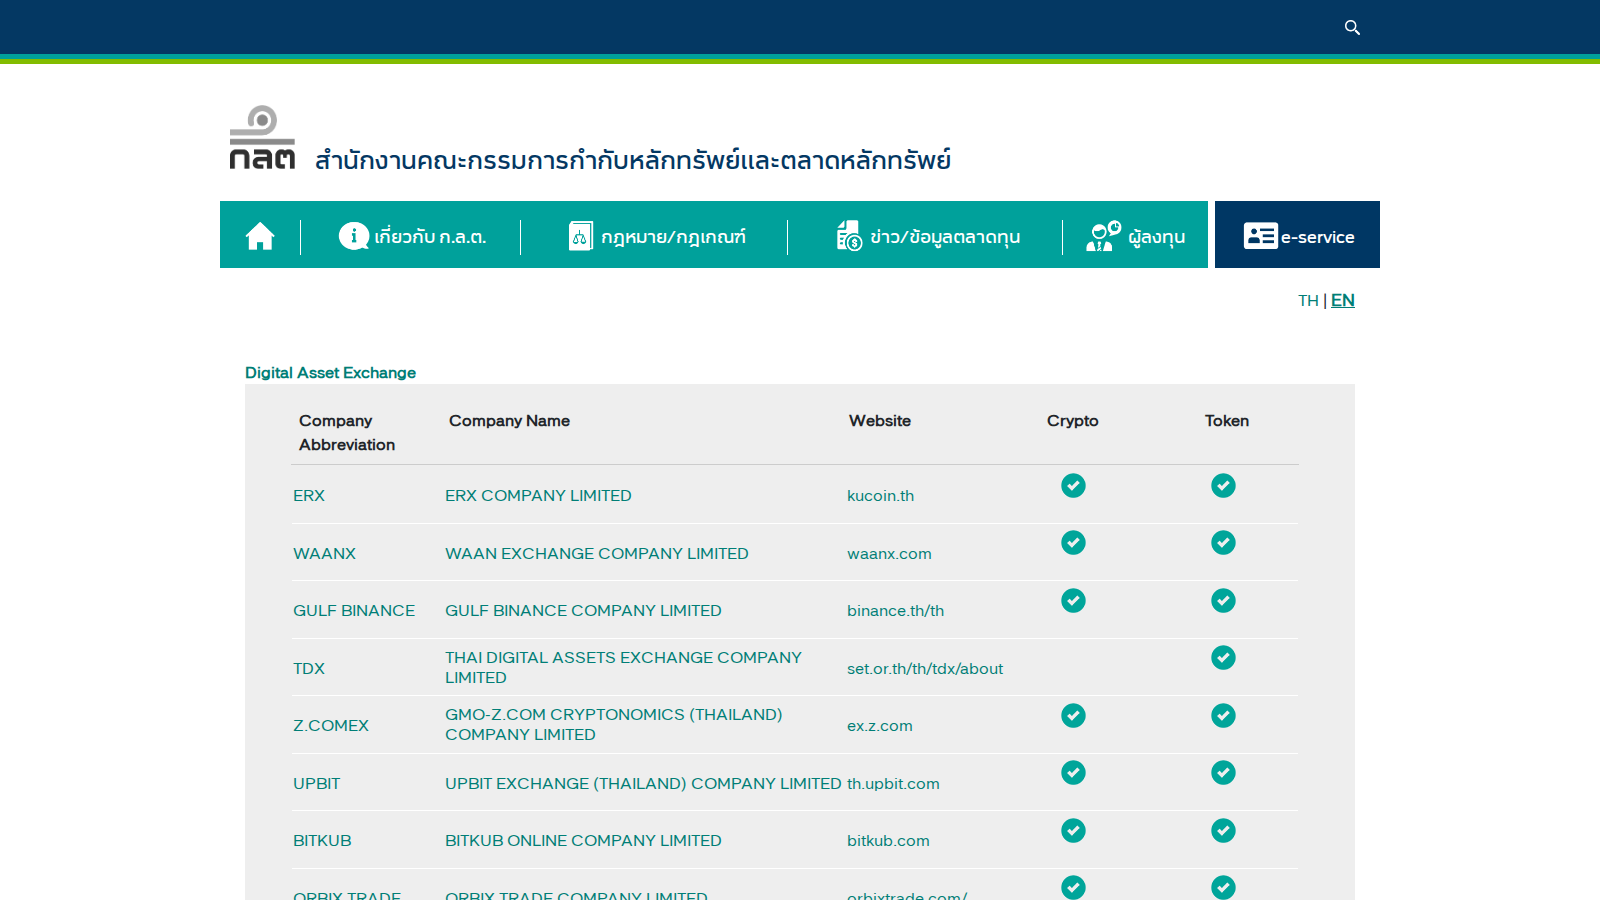Click the Digital Asset Exchange heading

point(330,373)
